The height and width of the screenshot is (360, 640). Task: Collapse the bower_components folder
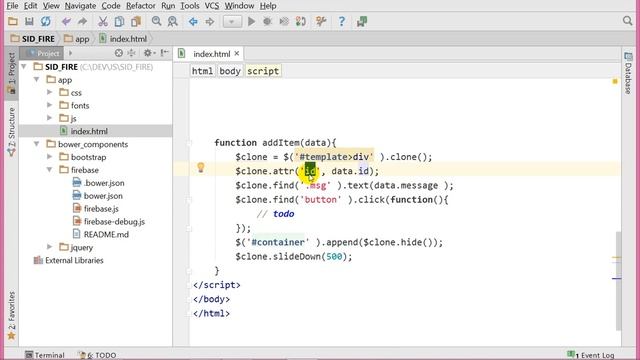tap(37, 144)
